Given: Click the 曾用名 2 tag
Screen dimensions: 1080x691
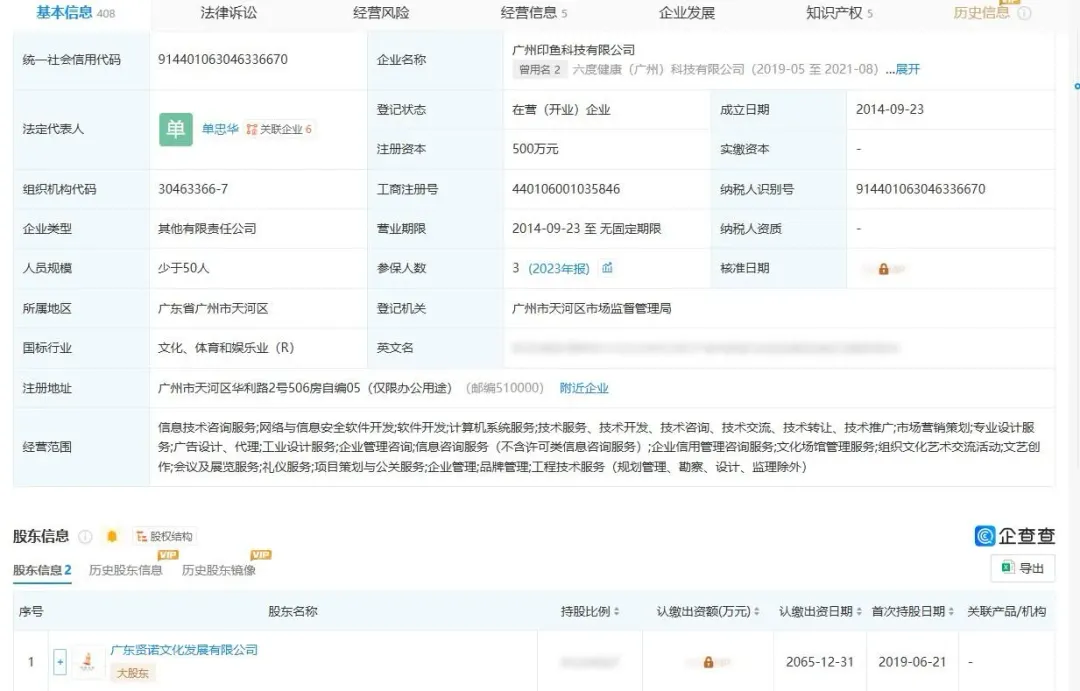Looking at the screenshot, I should (539, 70).
